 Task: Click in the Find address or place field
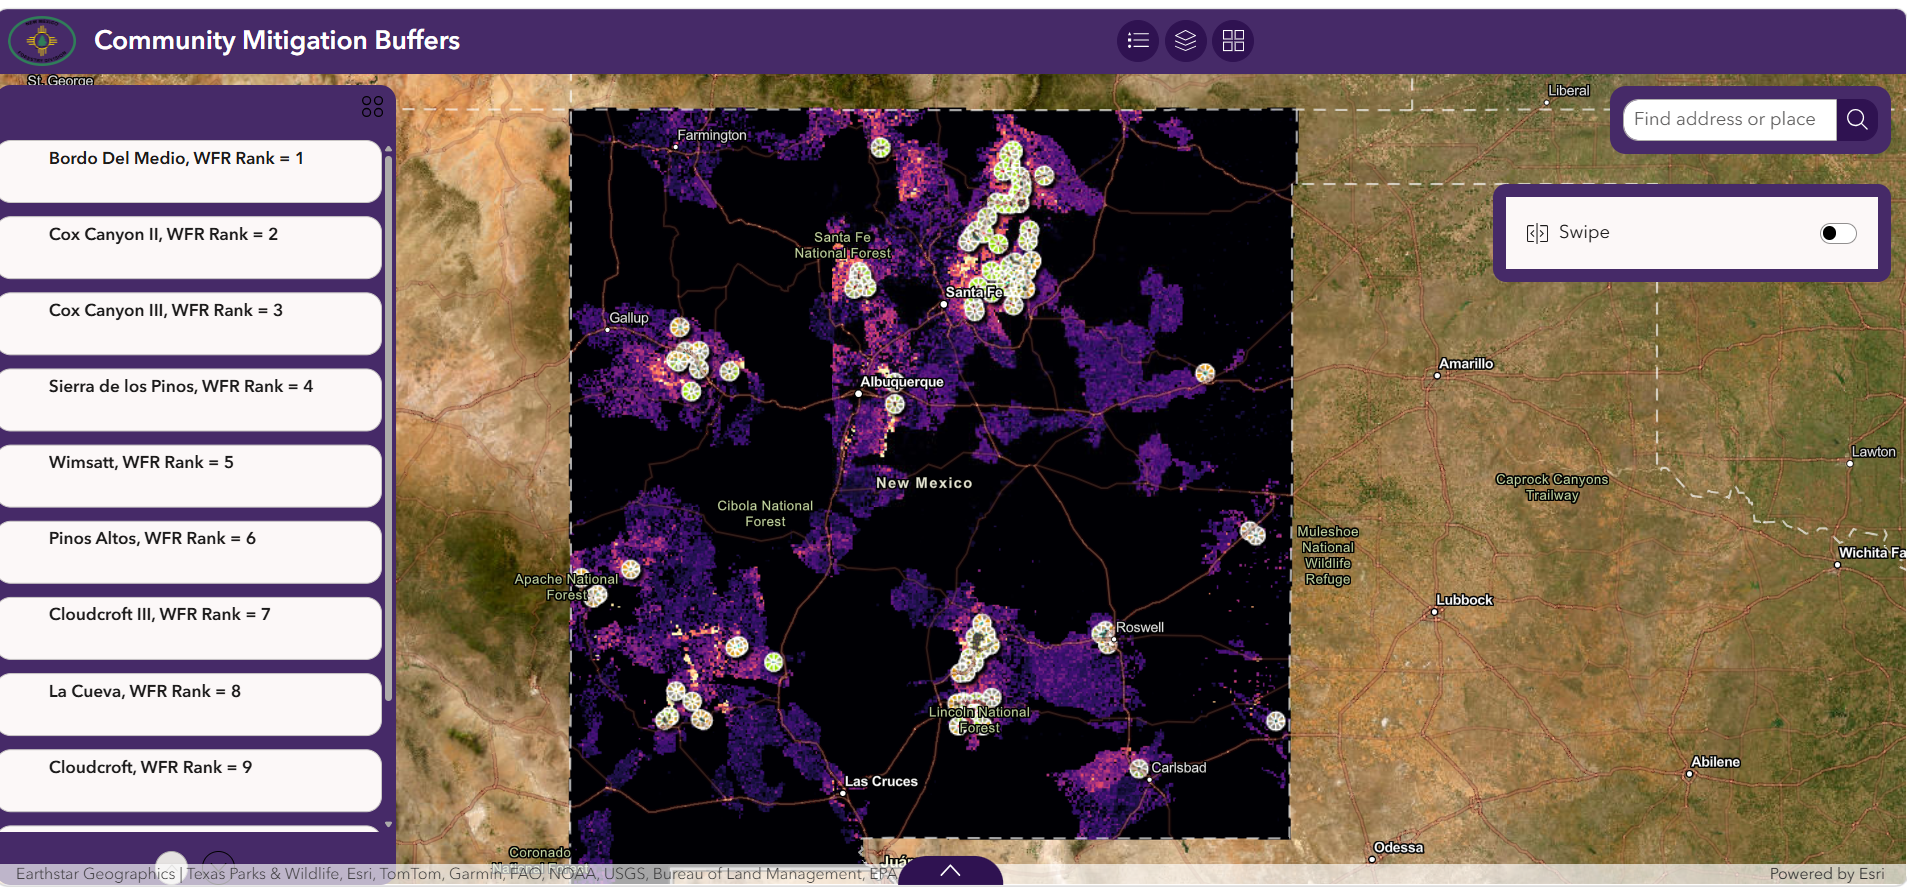(x=1730, y=119)
